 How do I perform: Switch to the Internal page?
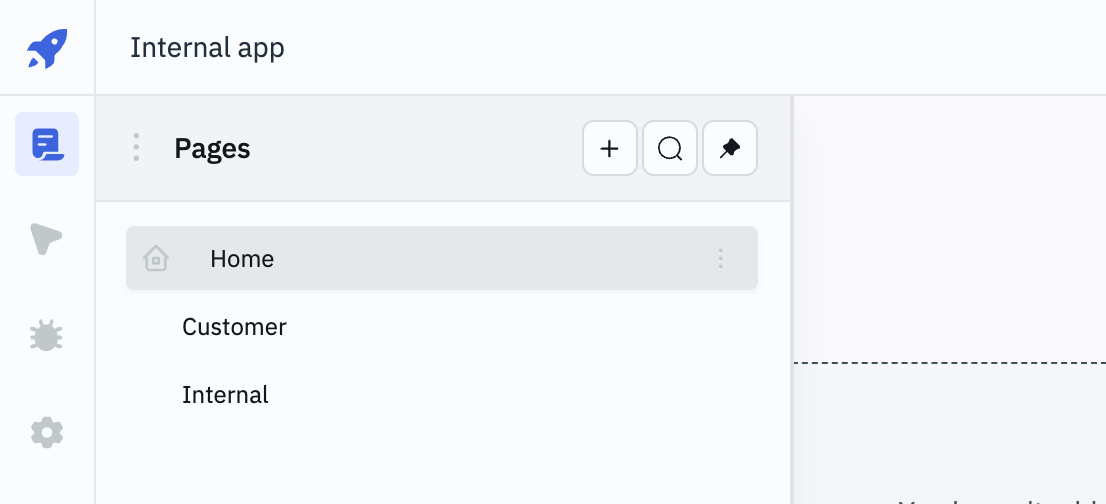[x=225, y=395]
